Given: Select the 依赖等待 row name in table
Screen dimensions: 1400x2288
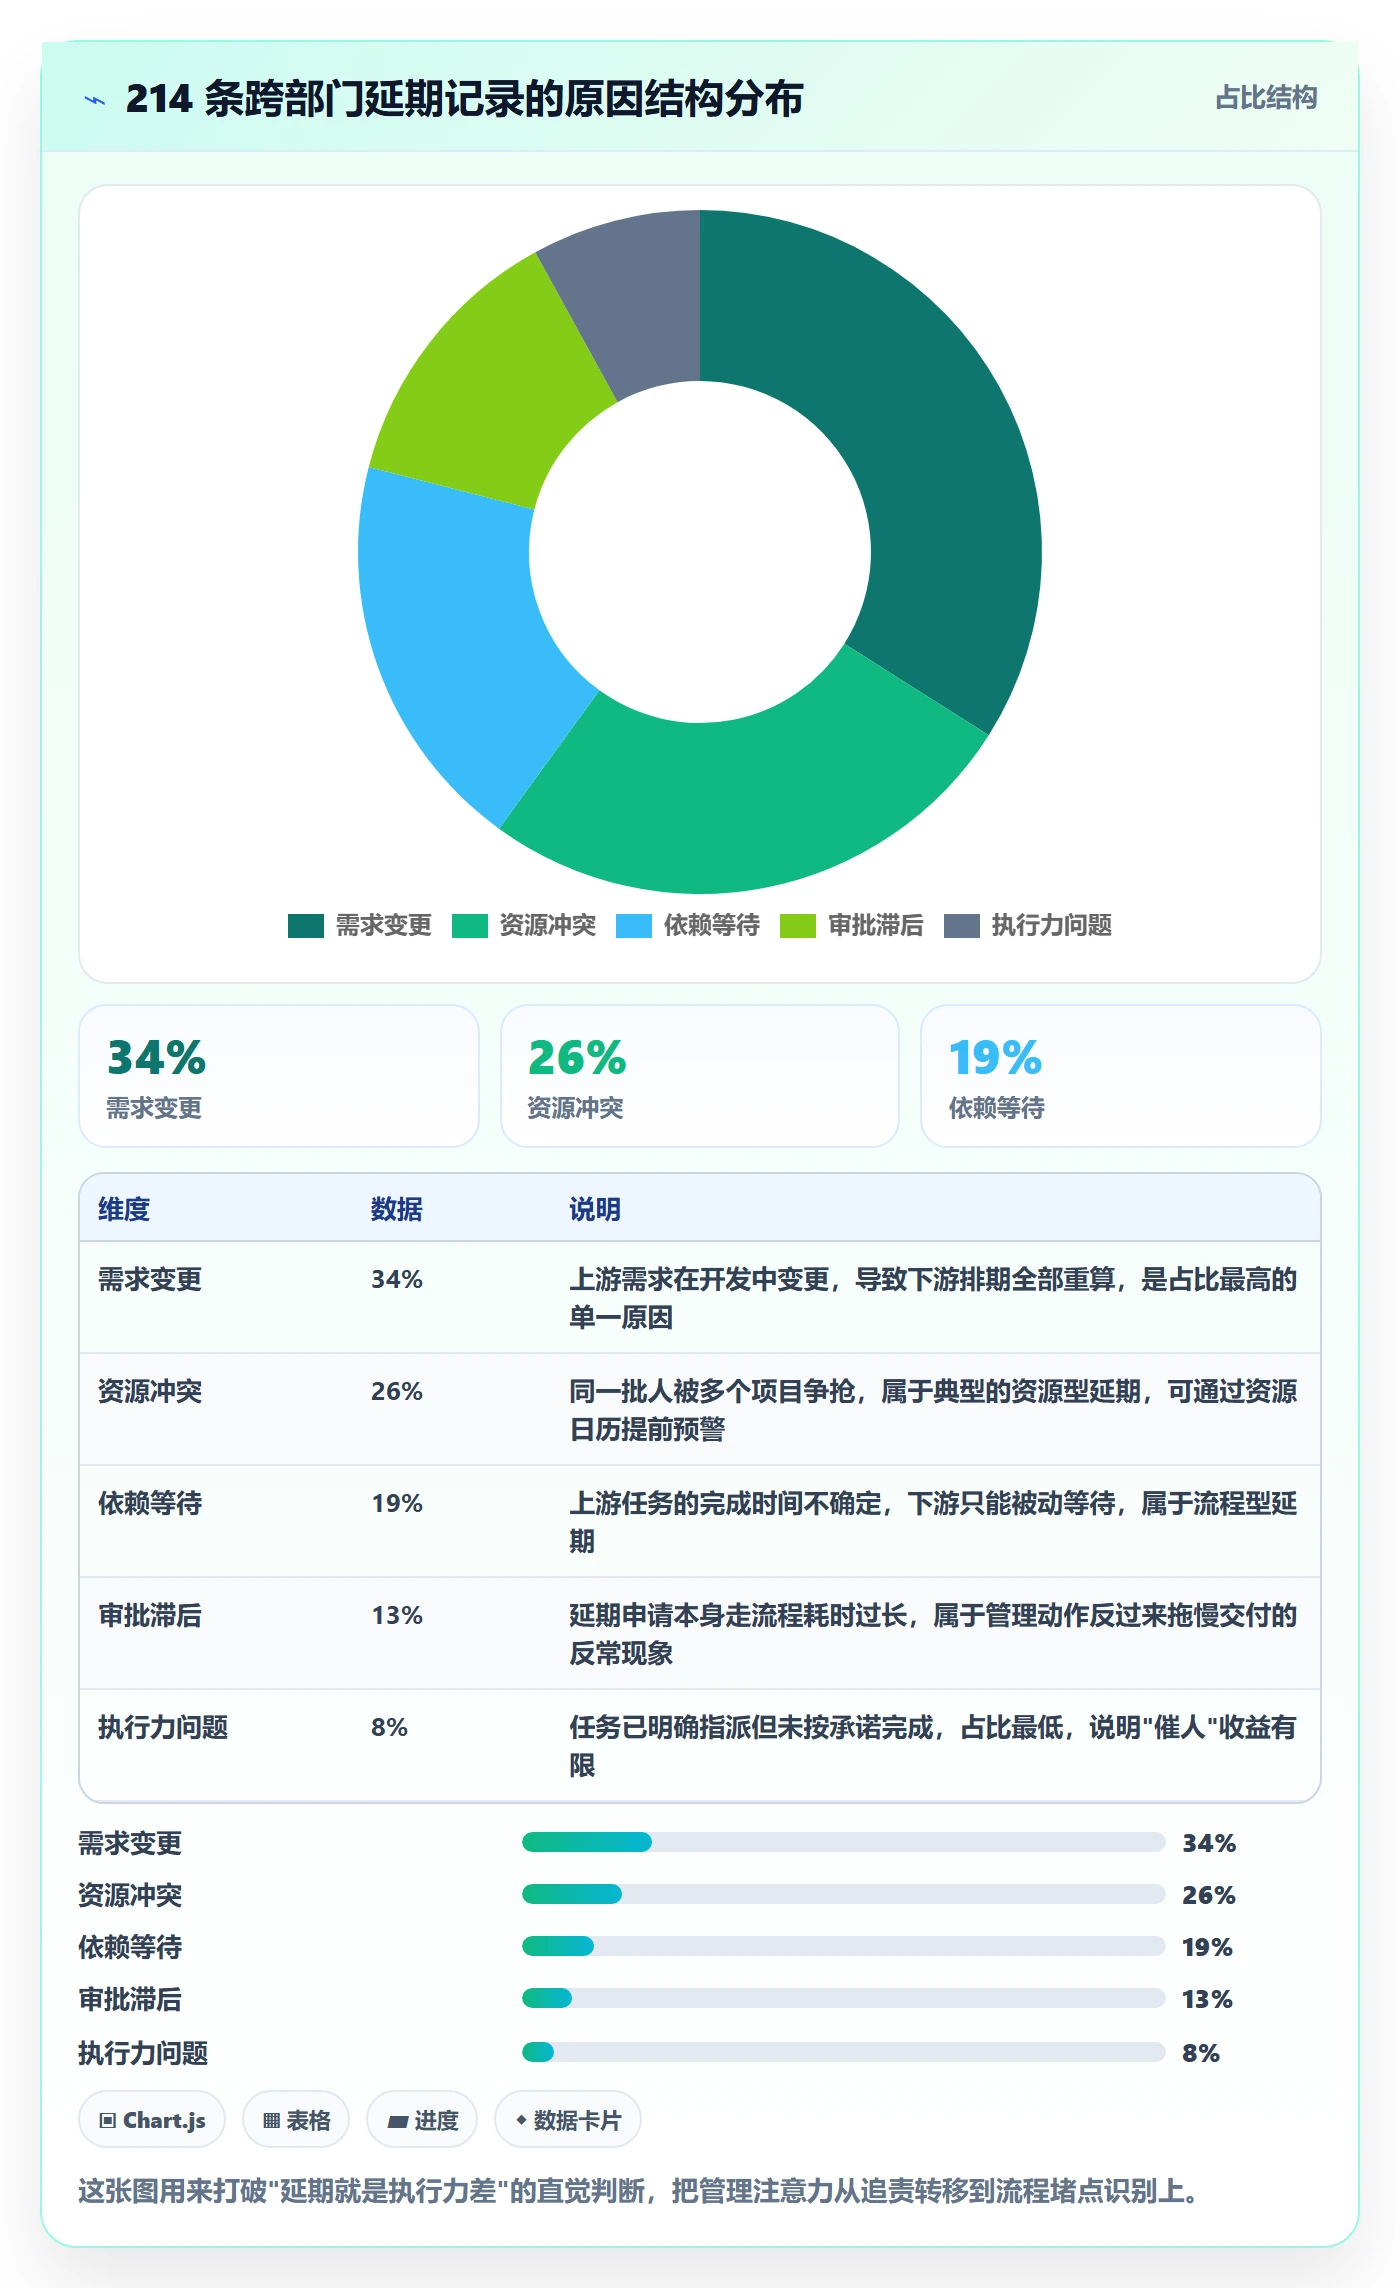Looking at the screenshot, I should pos(150,1503).
